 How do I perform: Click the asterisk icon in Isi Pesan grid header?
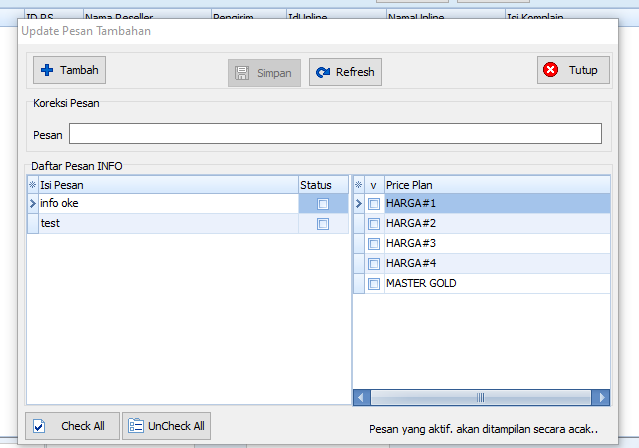tap(32, 185)
